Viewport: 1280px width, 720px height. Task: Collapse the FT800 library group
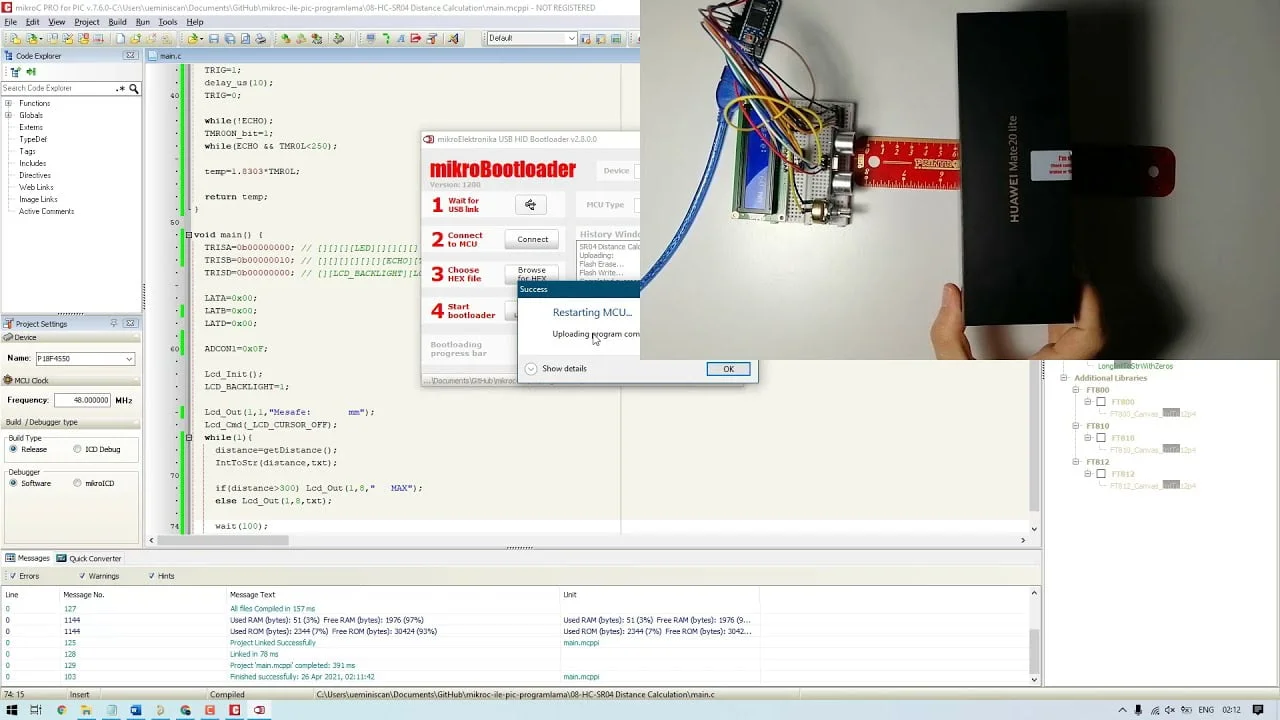tap(1077, 390)
